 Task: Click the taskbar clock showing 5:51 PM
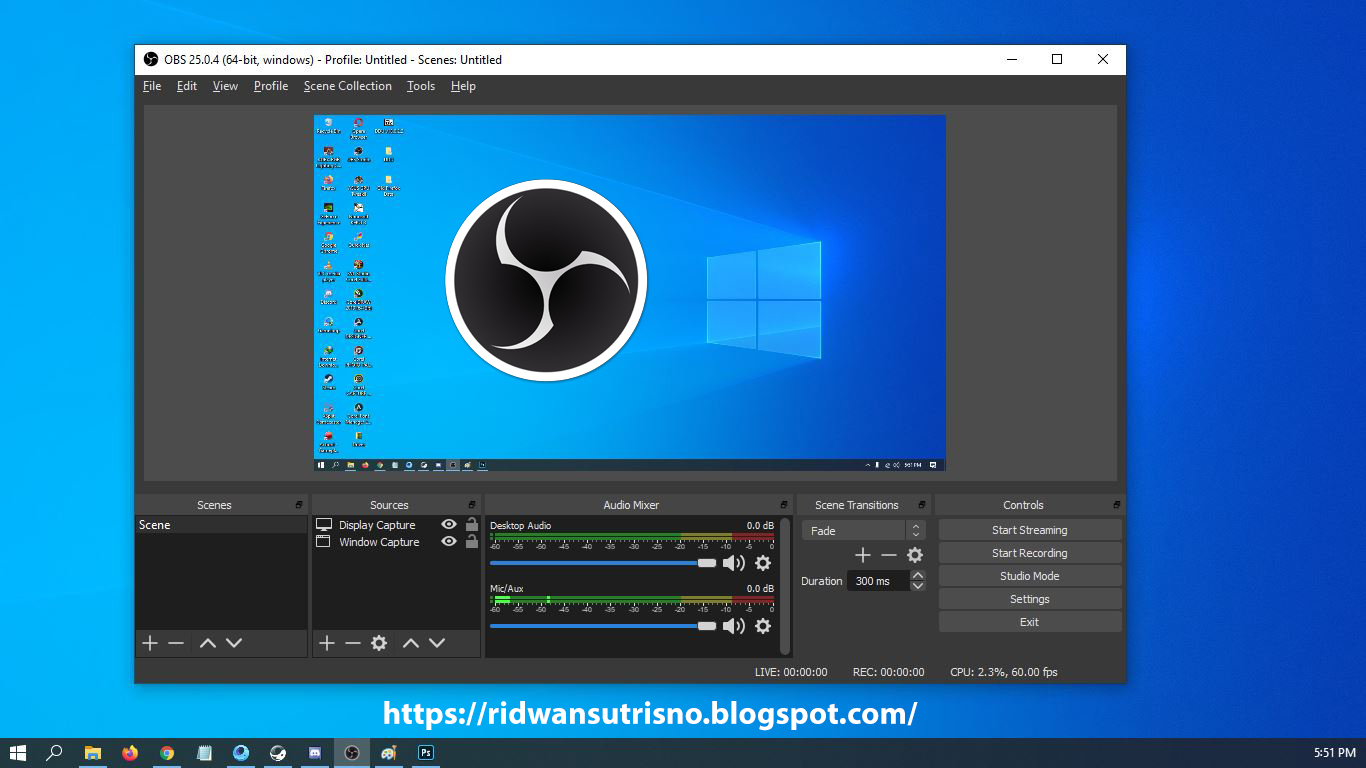pos(1334,753)
